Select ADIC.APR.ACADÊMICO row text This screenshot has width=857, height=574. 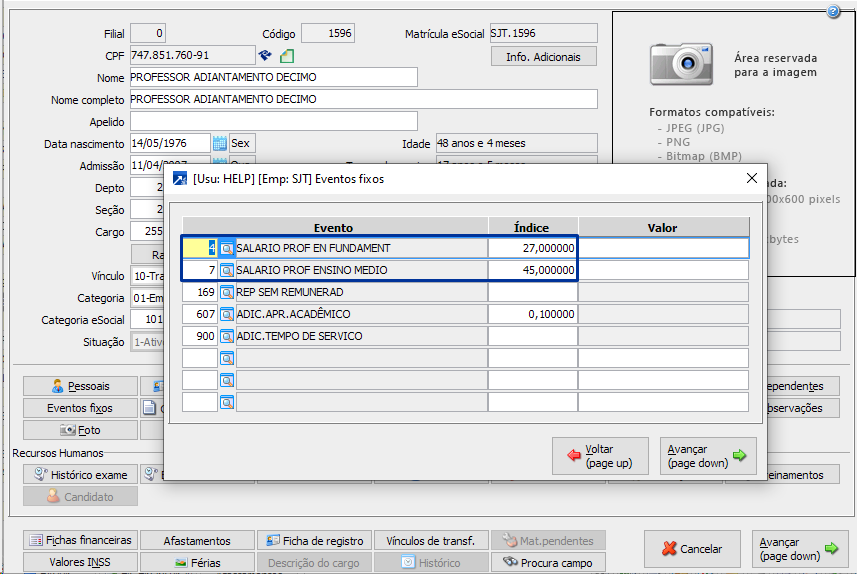click(293, 314)
